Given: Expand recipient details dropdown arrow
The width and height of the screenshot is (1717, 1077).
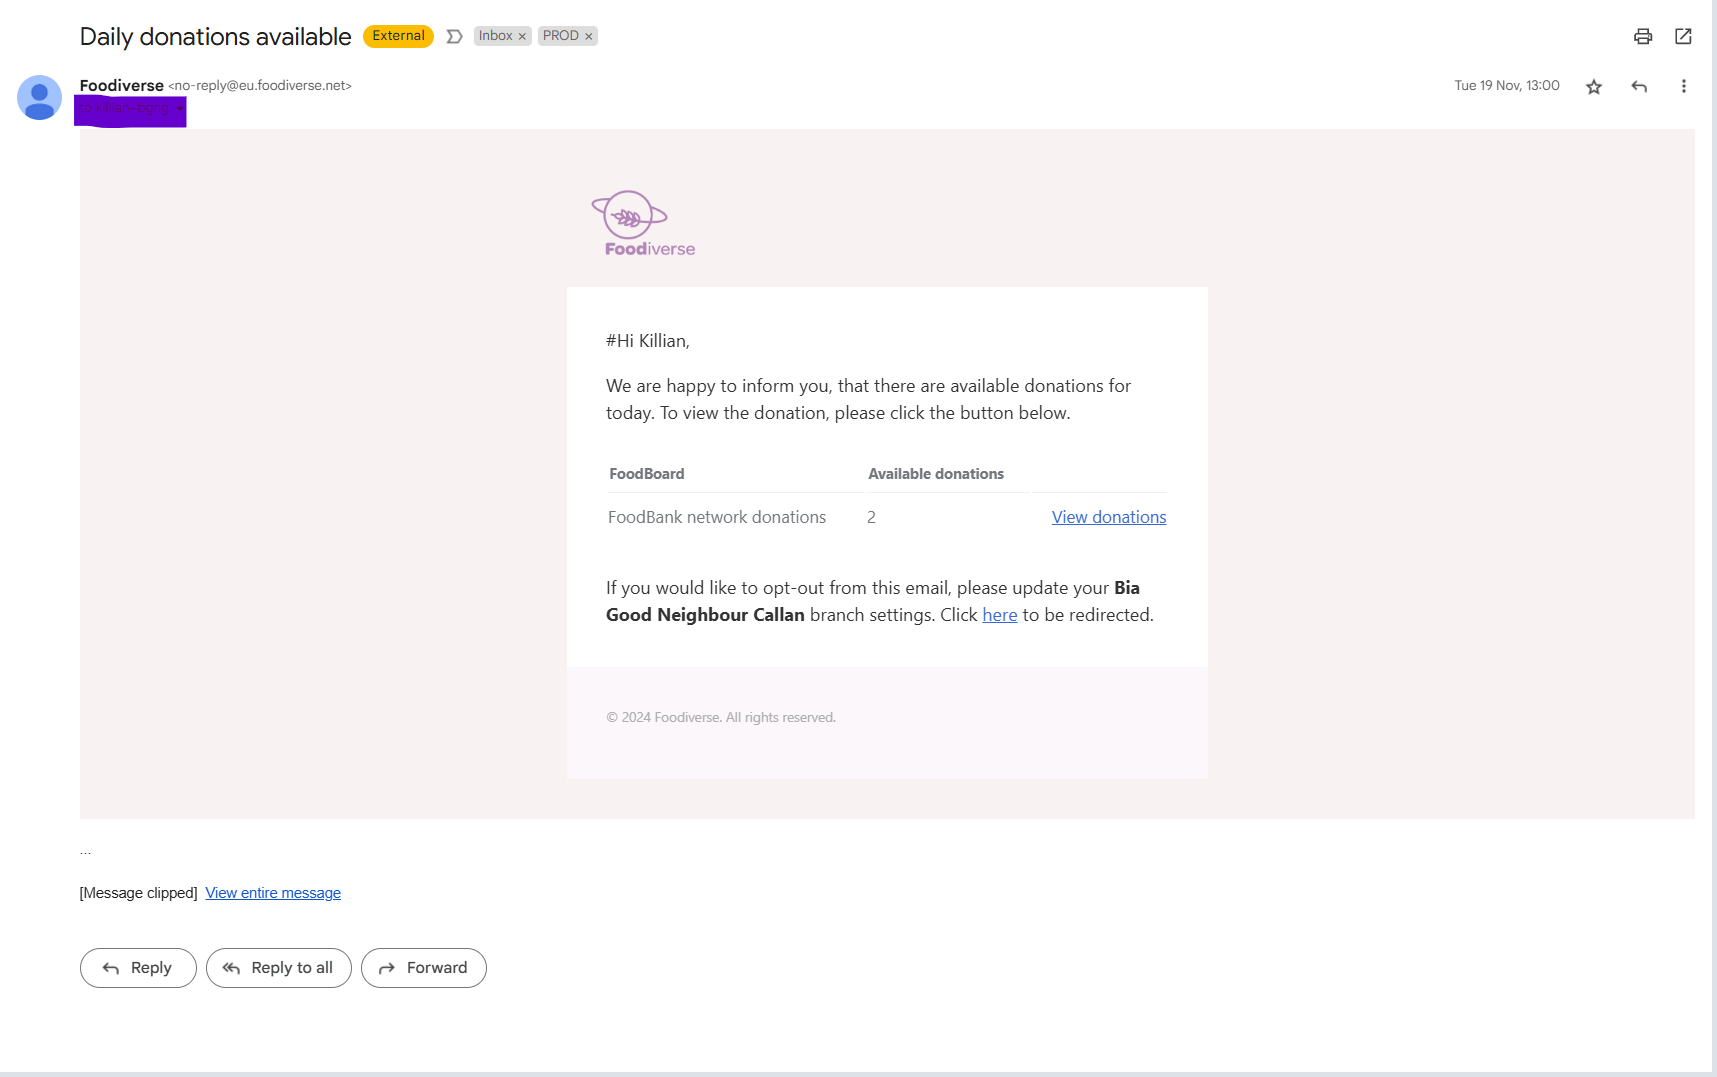Looking at the screenshot, I should 180,108.
